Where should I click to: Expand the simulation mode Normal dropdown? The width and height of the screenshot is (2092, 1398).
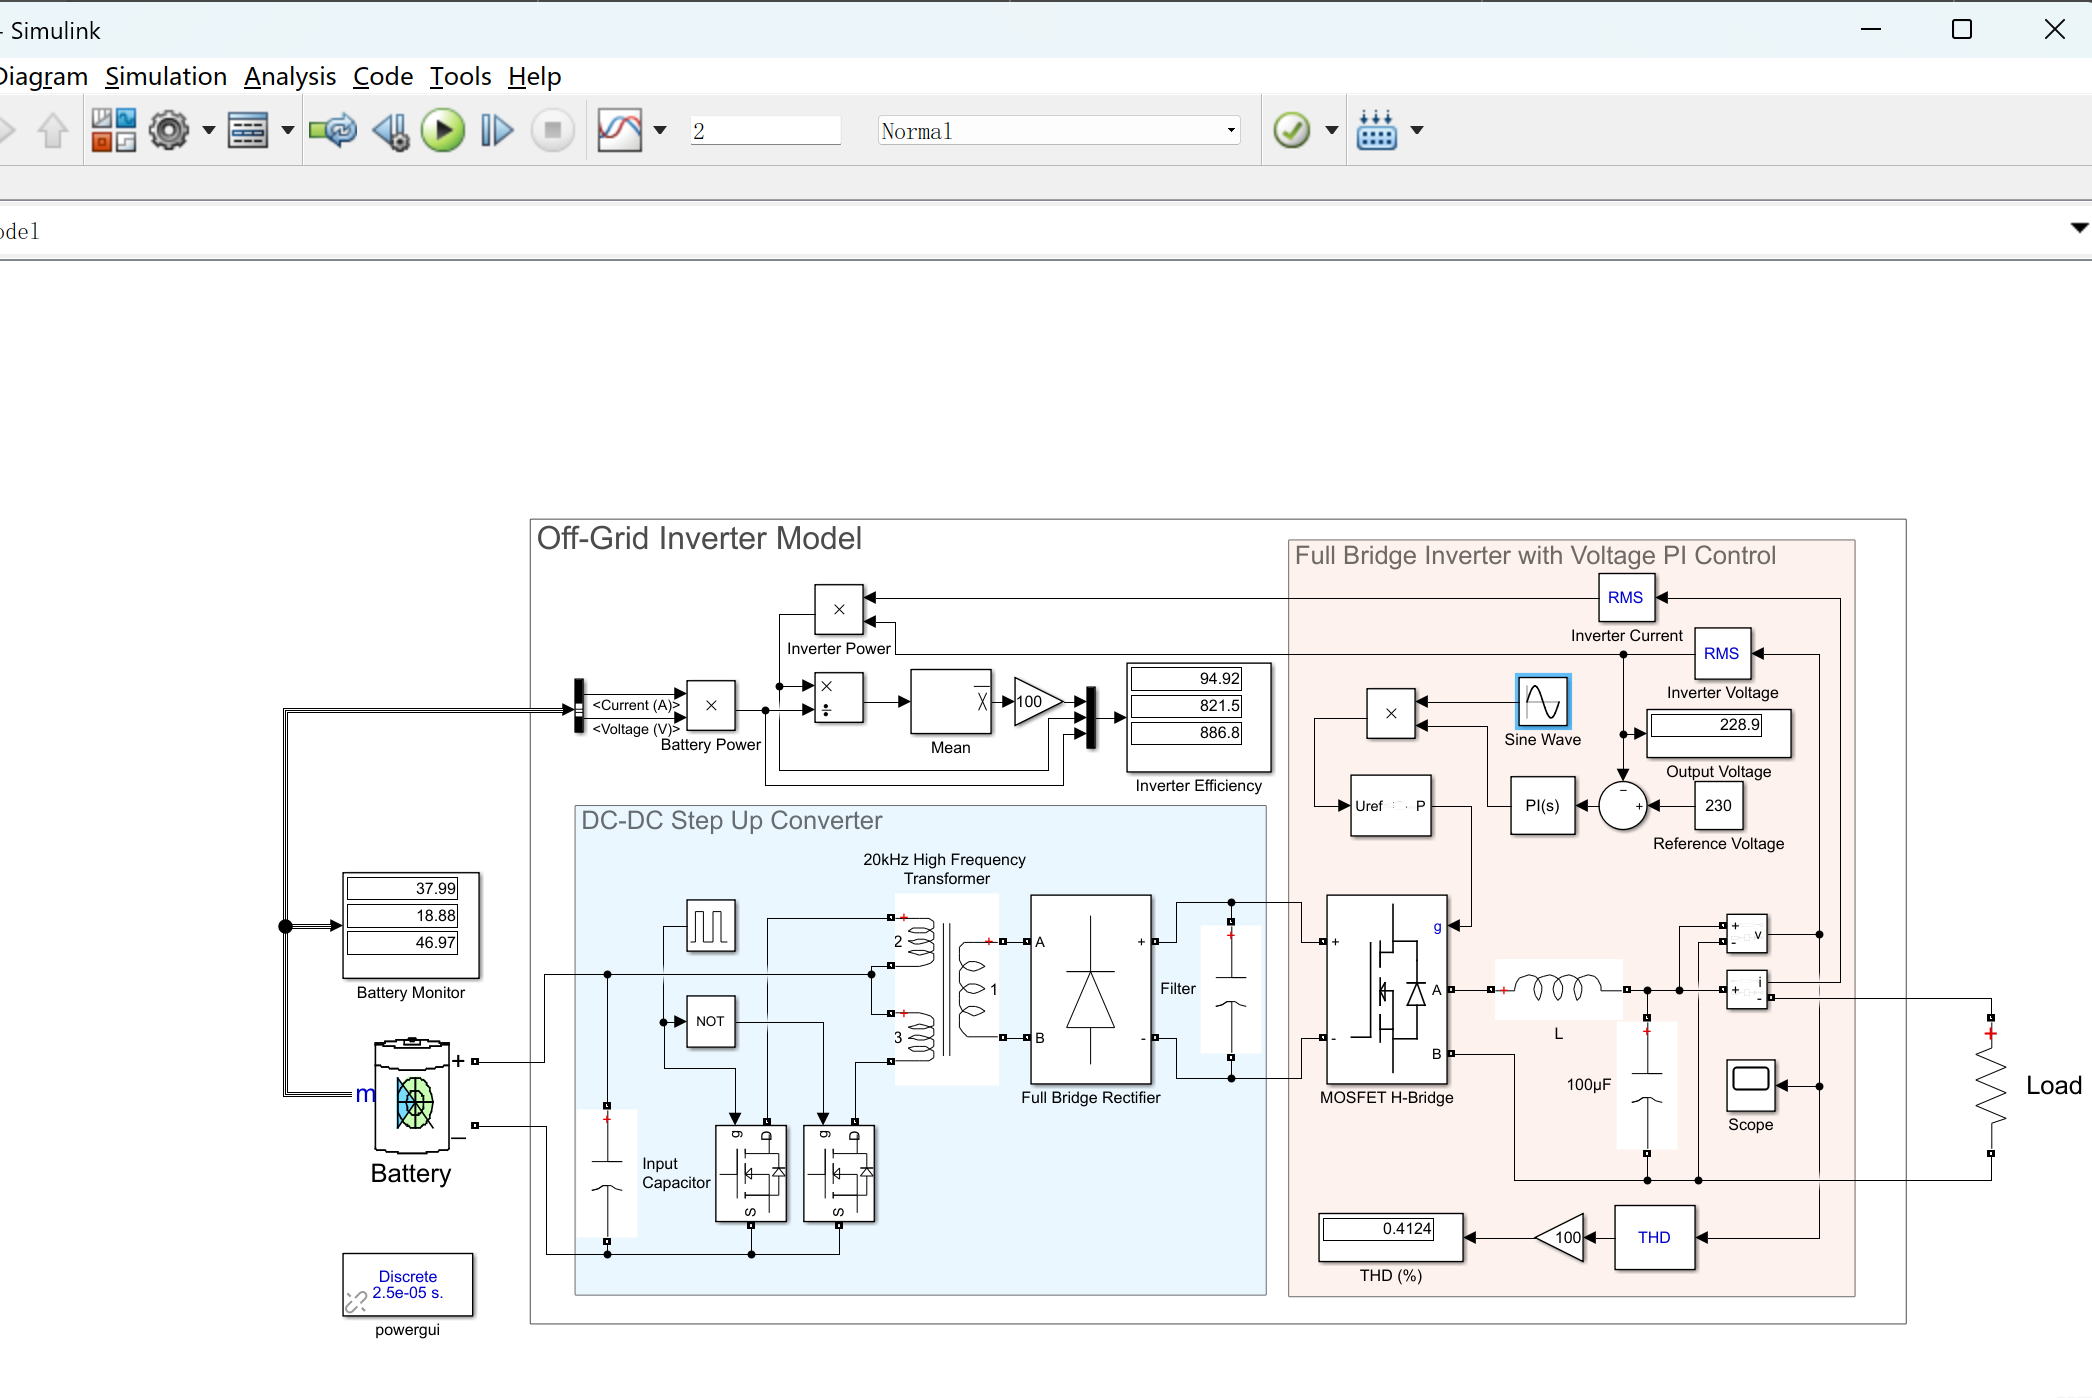click(x=1231, y=131)
